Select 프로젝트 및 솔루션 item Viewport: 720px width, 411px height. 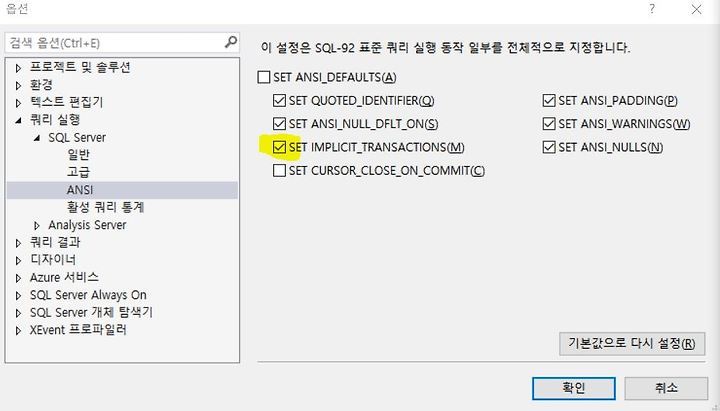tap(80, 67)
